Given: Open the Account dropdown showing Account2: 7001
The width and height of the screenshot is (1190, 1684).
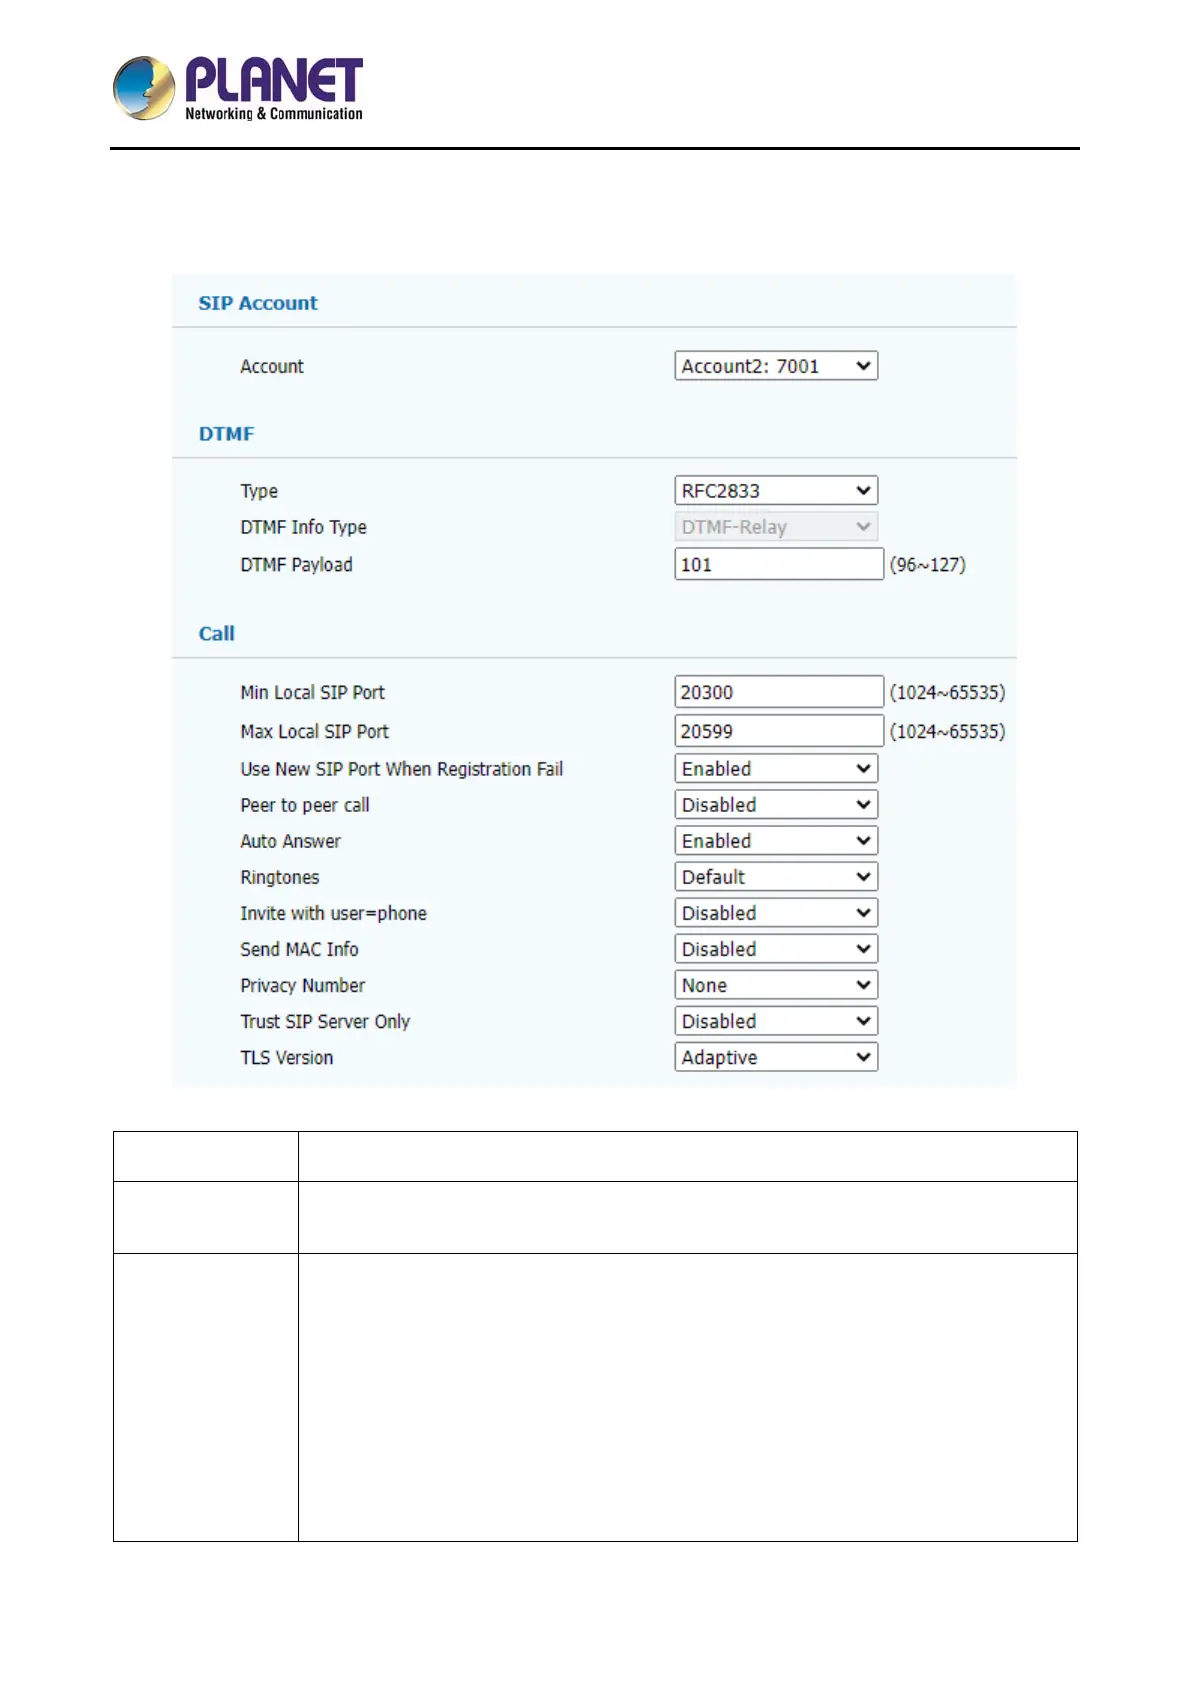Looking at the screenshot, I should click(776, 366).
